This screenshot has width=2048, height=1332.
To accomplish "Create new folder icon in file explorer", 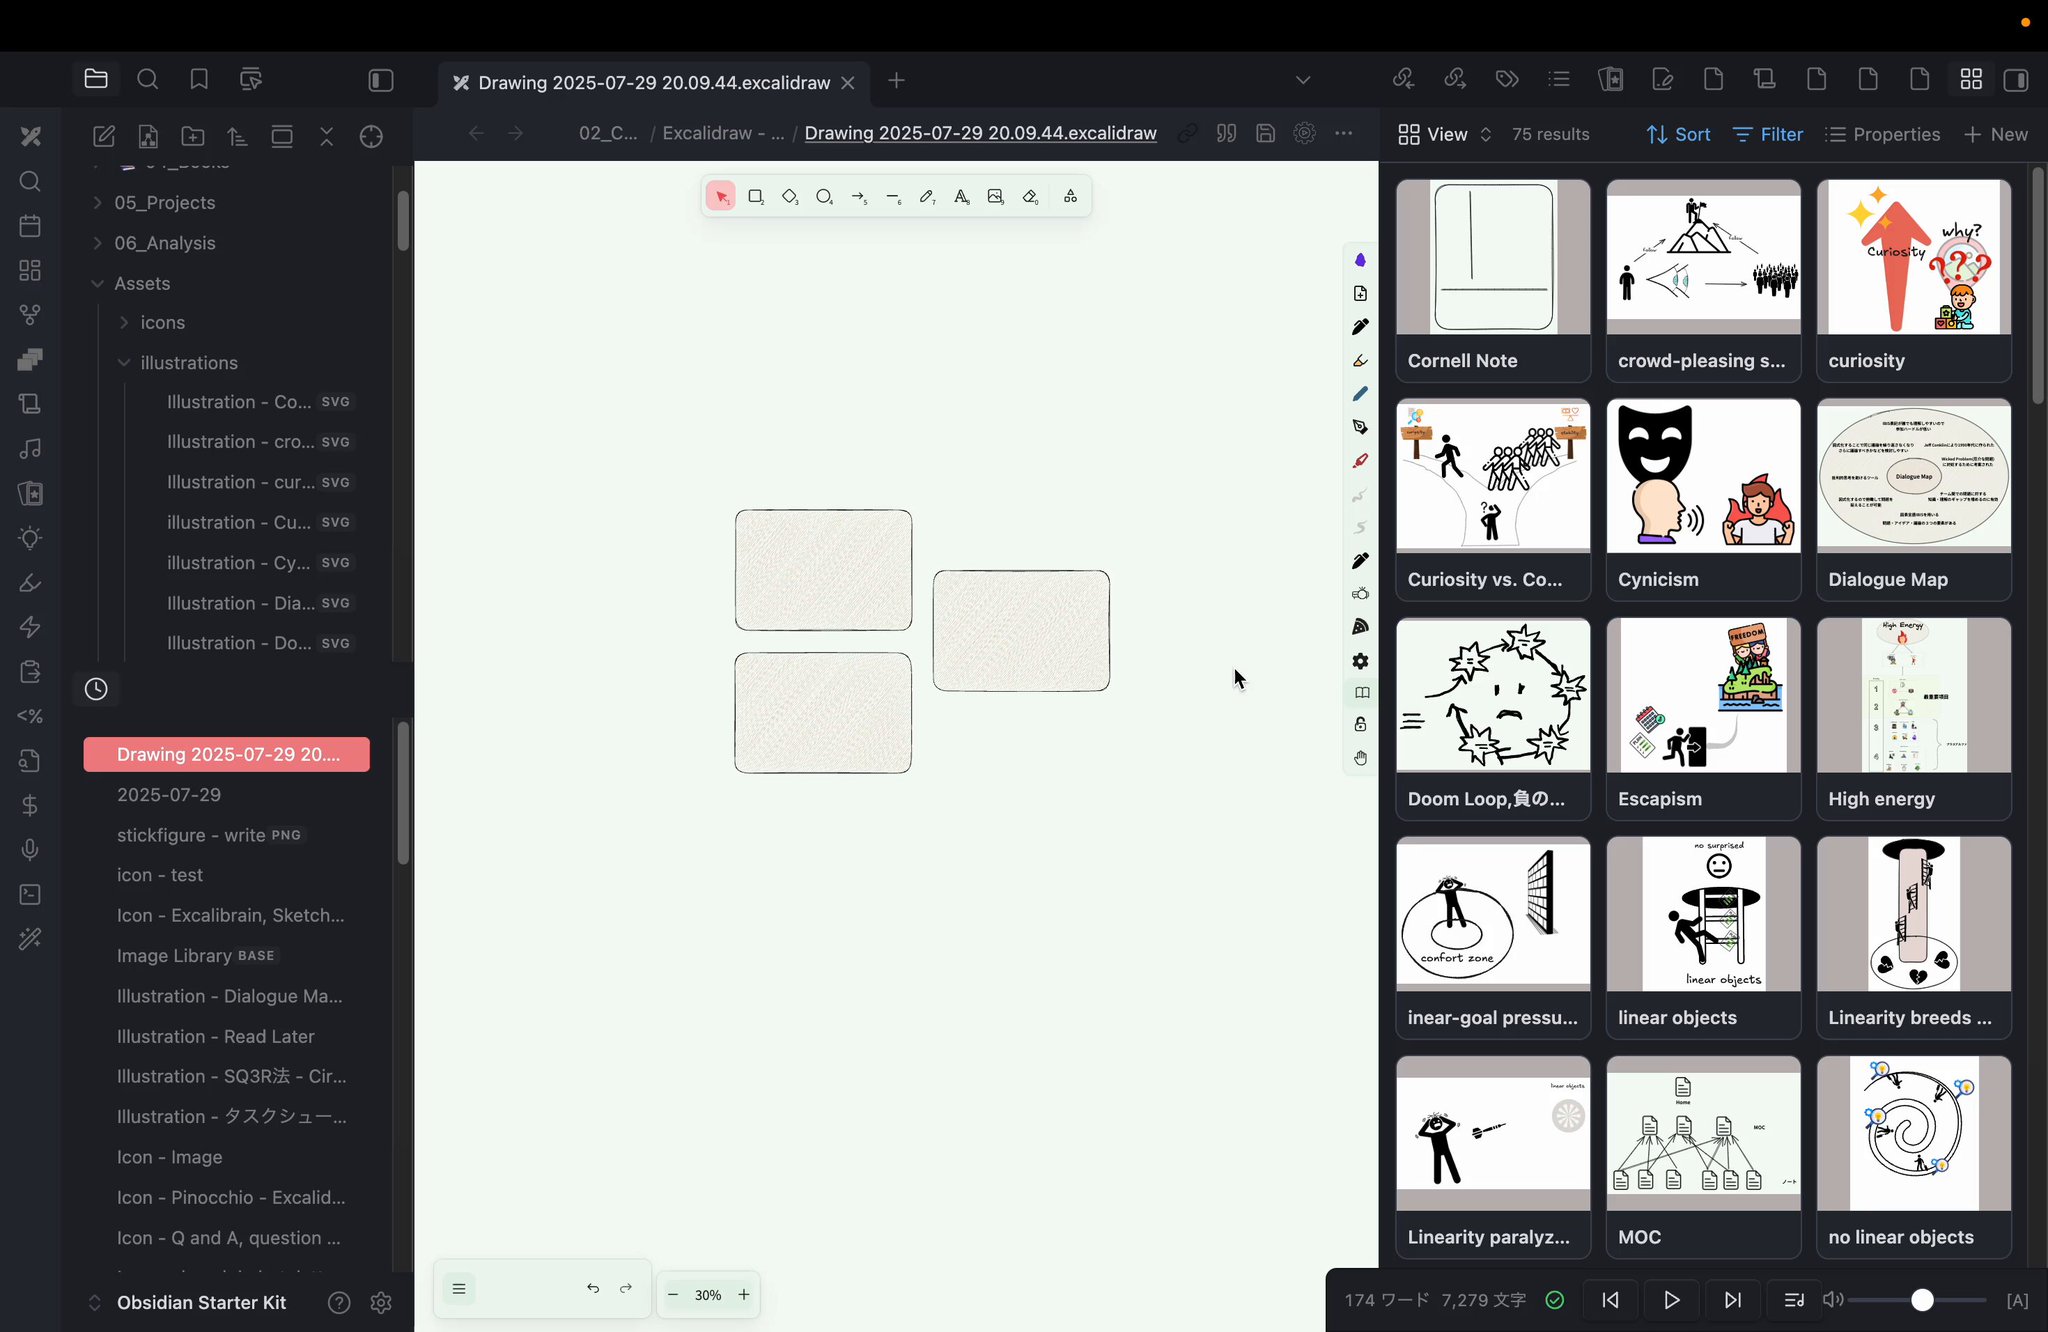I will coord(192,137).
